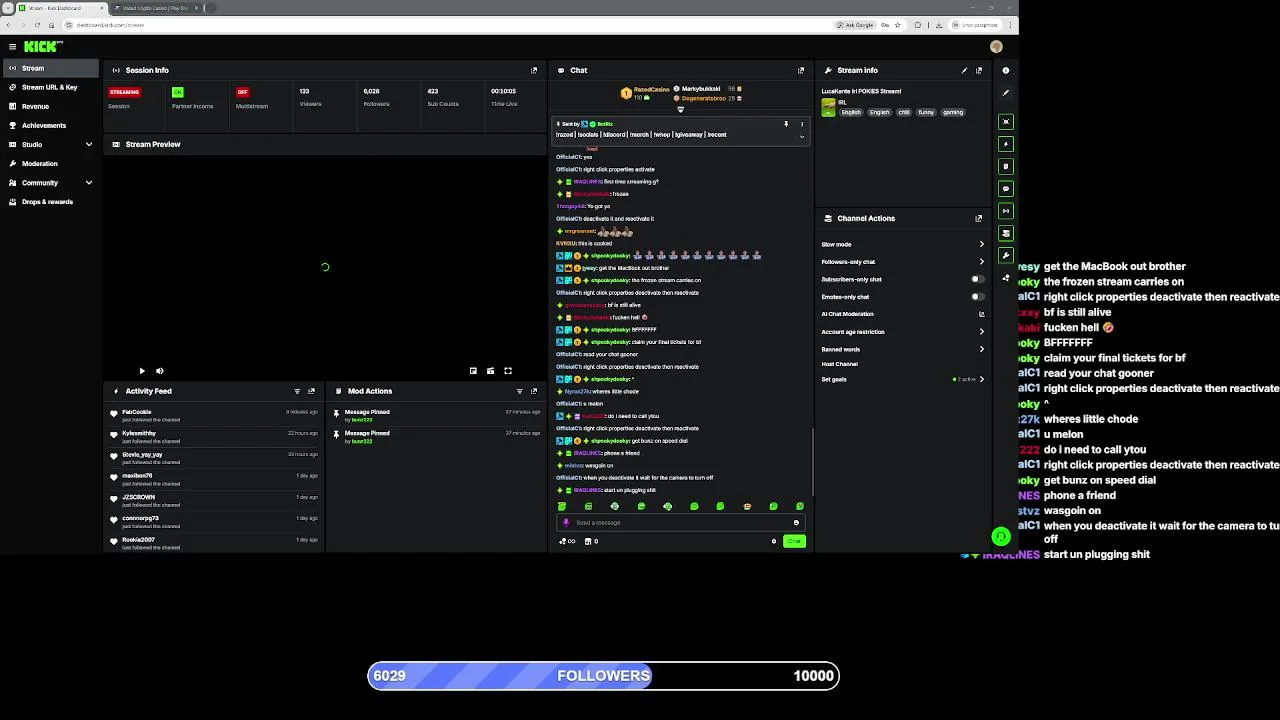Click the Kick logo
This screenshot has height=720, width=1280.
43,46
